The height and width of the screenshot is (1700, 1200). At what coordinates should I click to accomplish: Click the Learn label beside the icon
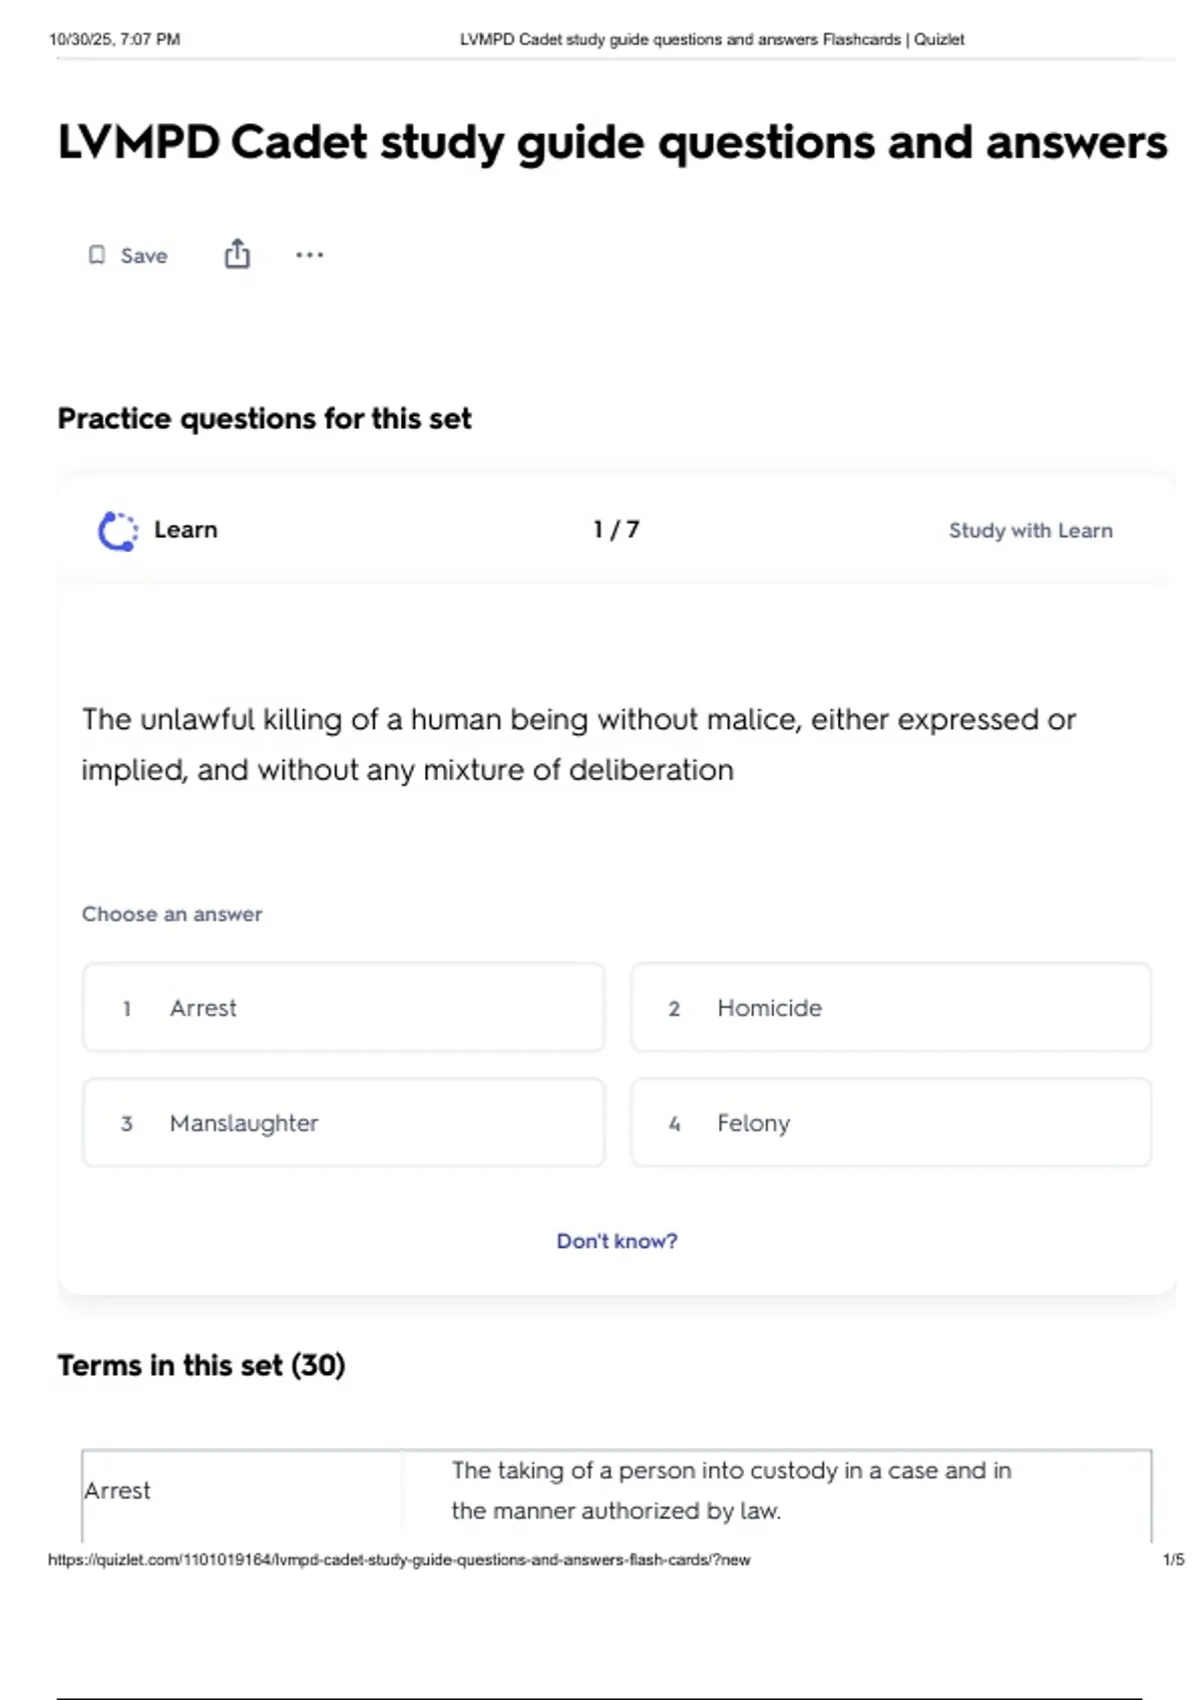185,530
